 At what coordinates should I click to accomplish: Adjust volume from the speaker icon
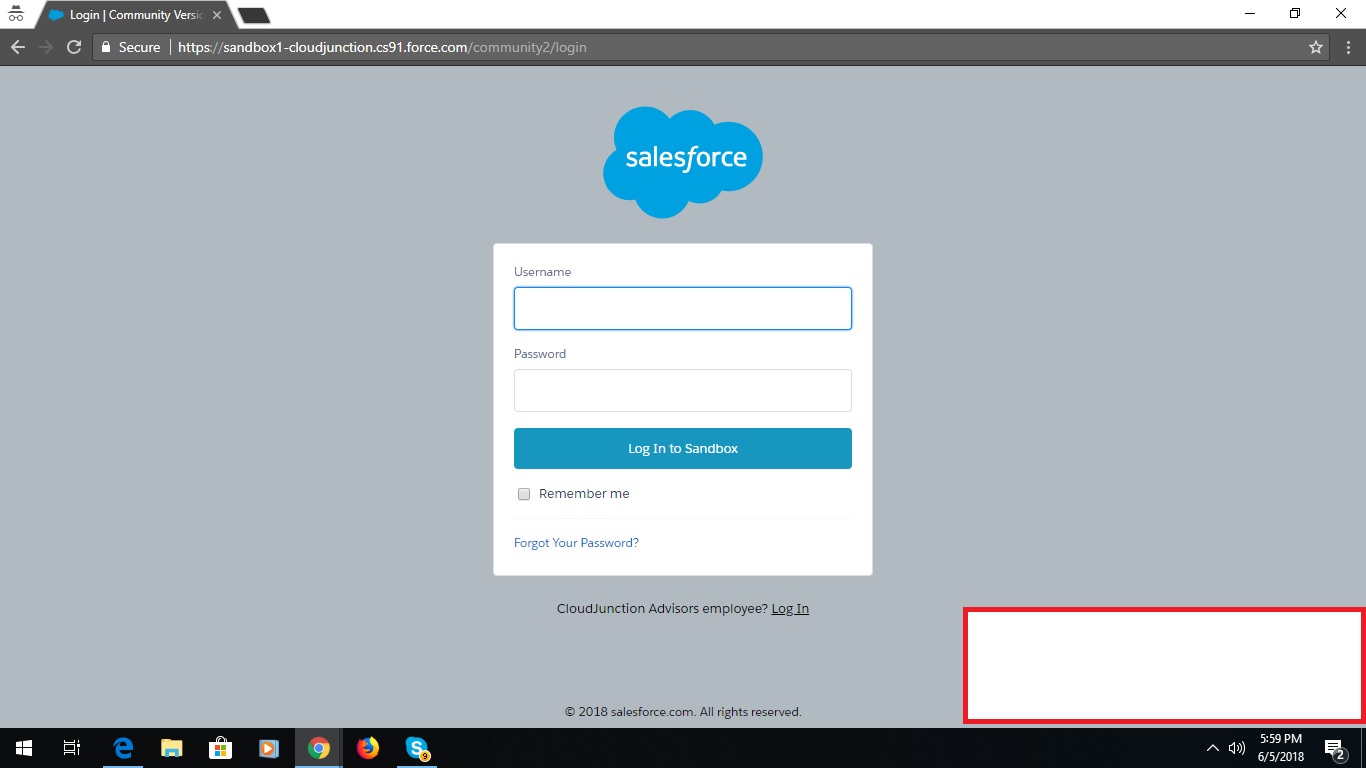1237,747
